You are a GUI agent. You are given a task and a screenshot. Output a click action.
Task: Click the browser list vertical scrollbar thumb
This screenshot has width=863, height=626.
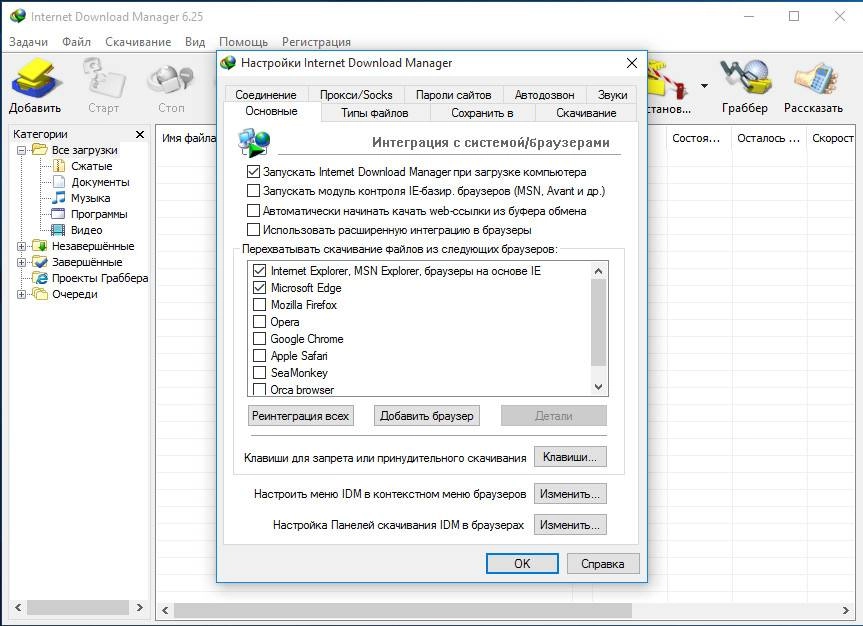(599, 323)
